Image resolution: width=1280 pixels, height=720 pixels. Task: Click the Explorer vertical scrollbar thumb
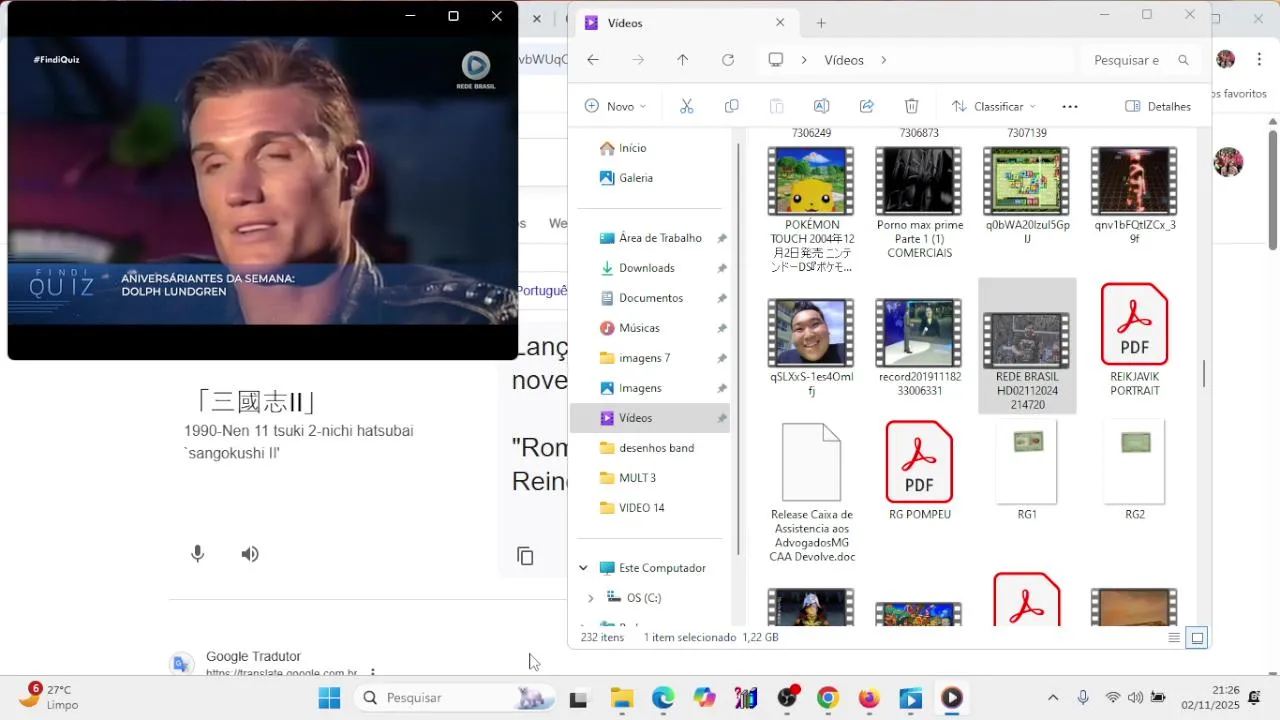[1204, 374]
